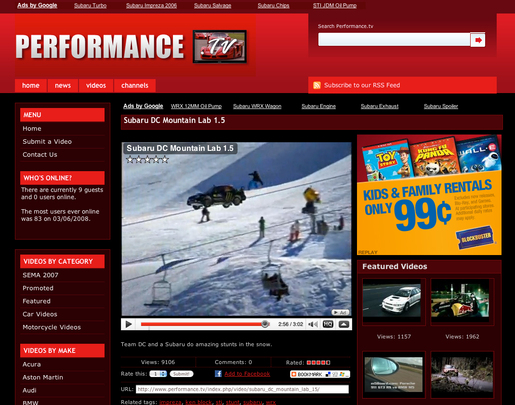Play the Subaru video
This screenshot has width=515, height=405.
point(128,324)
